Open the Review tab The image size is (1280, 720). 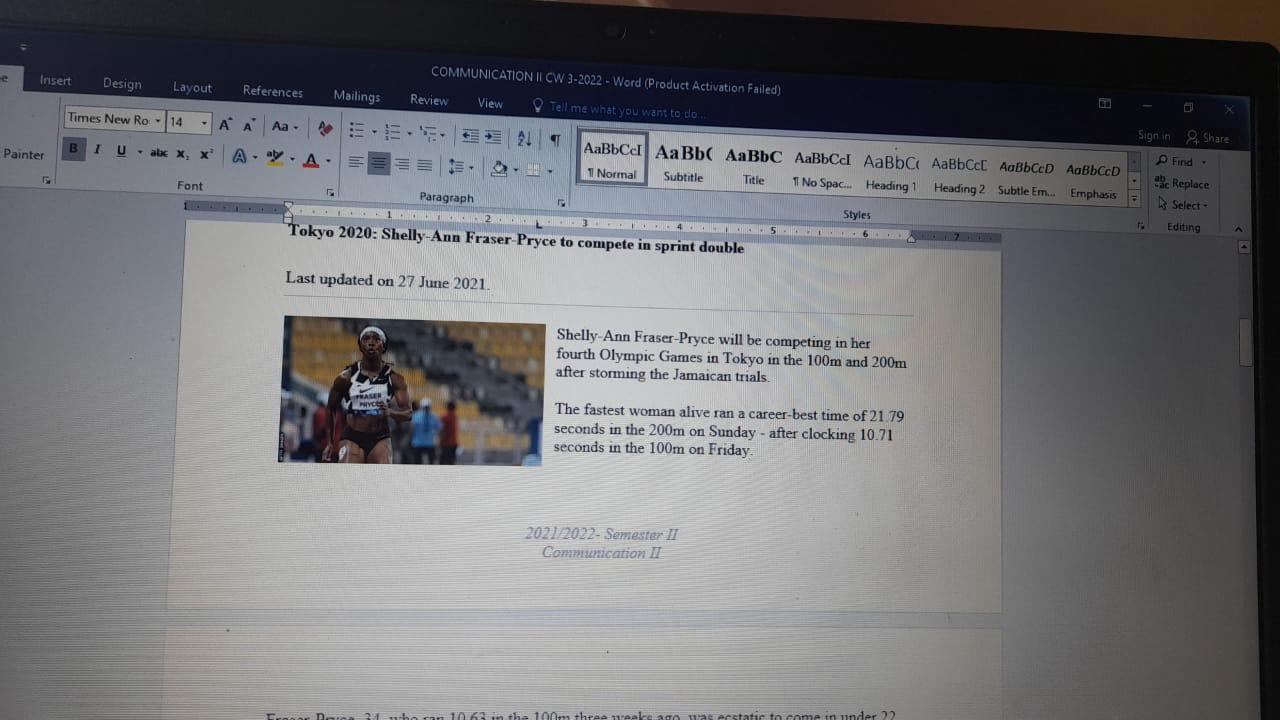pyautogui.click(x=429, y=100)
